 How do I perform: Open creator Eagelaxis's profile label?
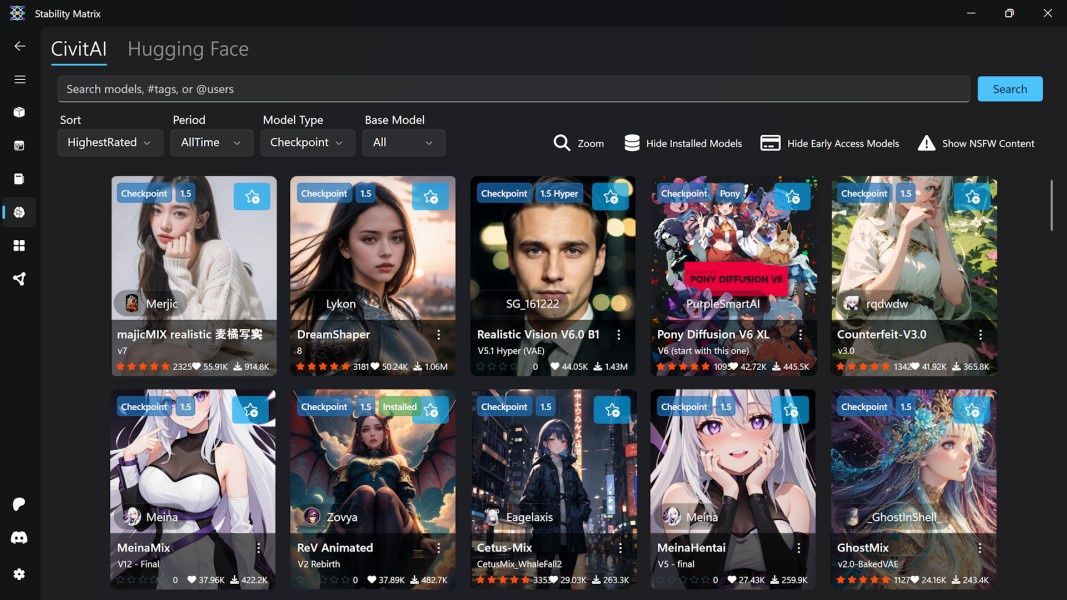(x=520, y=517)
